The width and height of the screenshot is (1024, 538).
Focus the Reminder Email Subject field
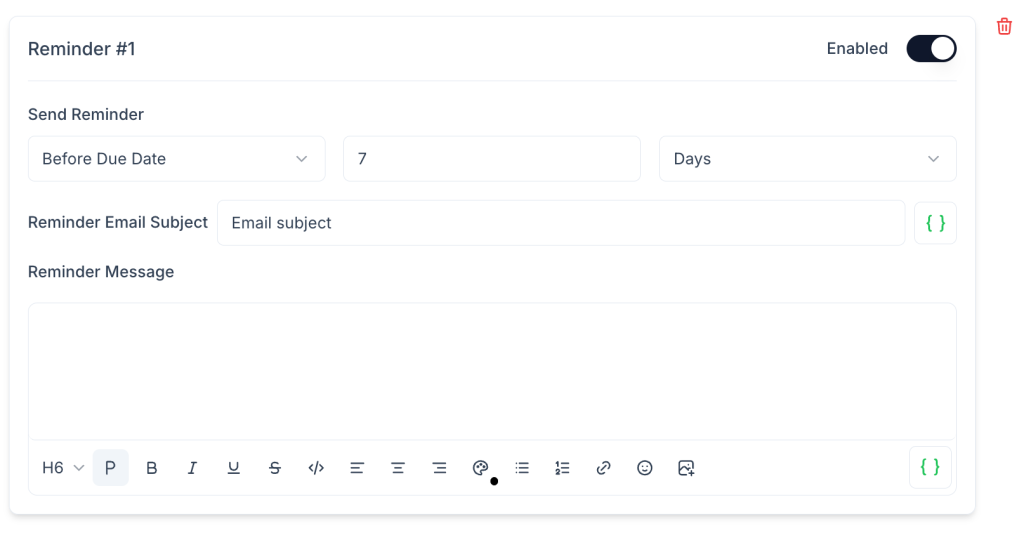coord(560,223)
